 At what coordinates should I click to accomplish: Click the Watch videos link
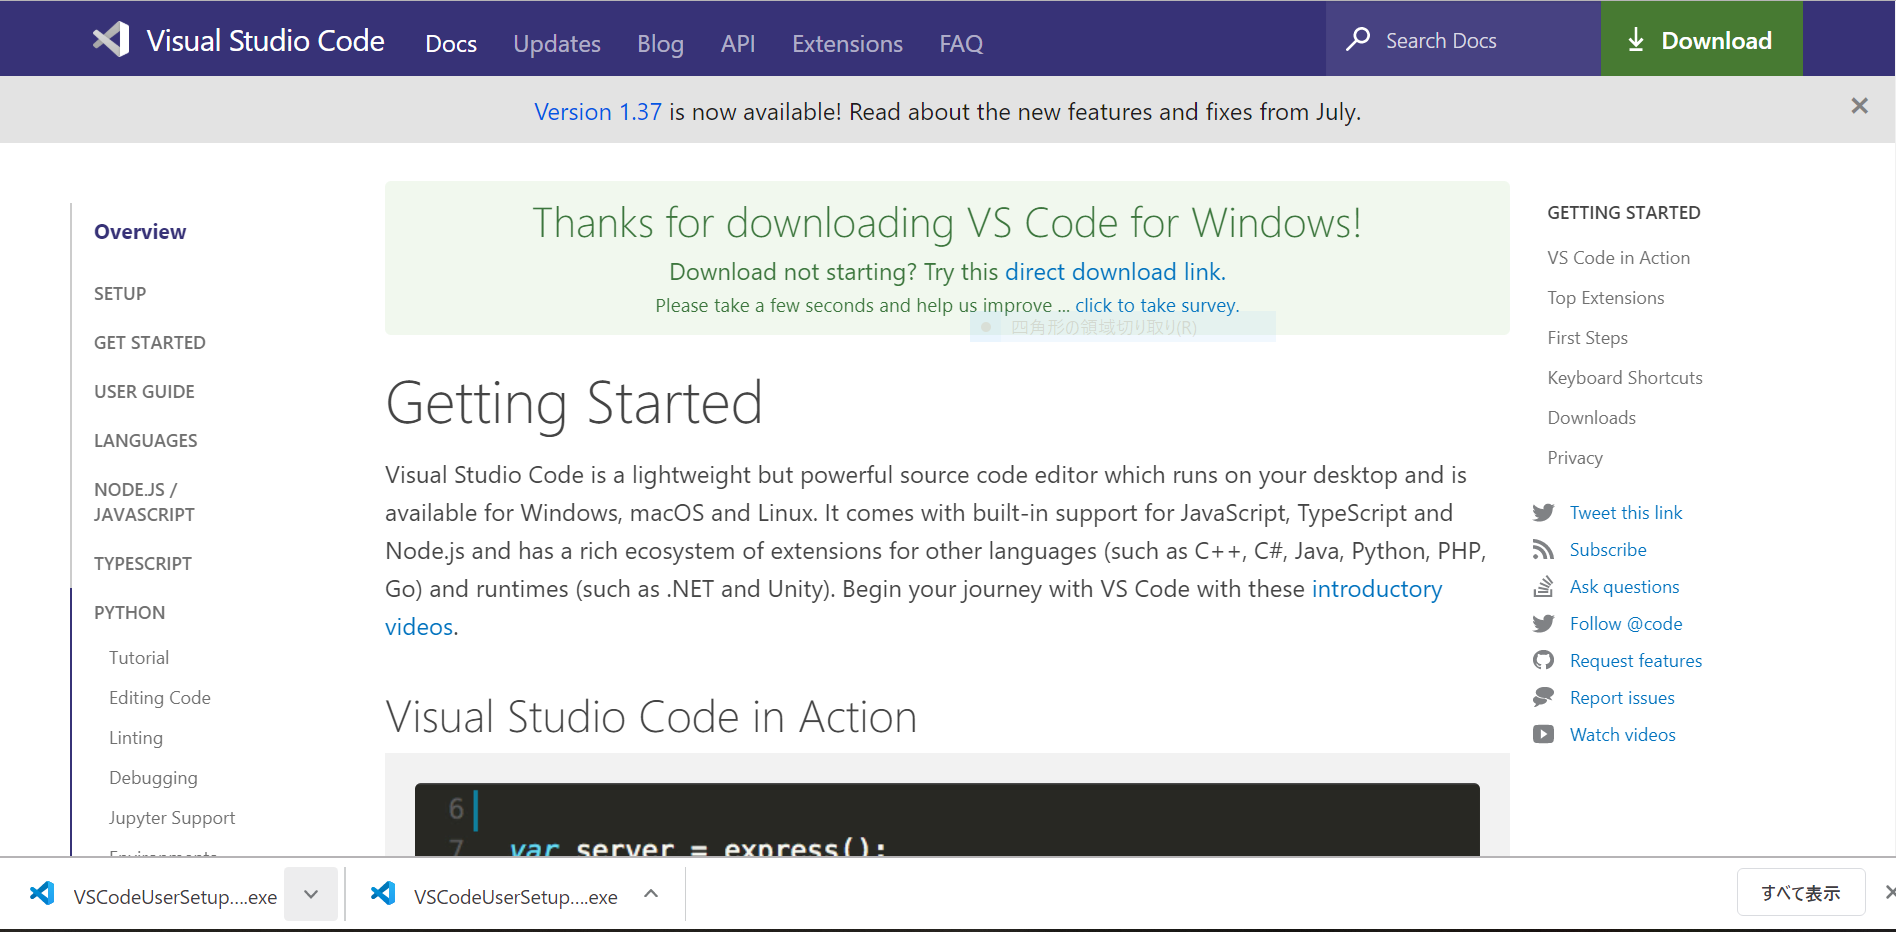point(1623,735)
